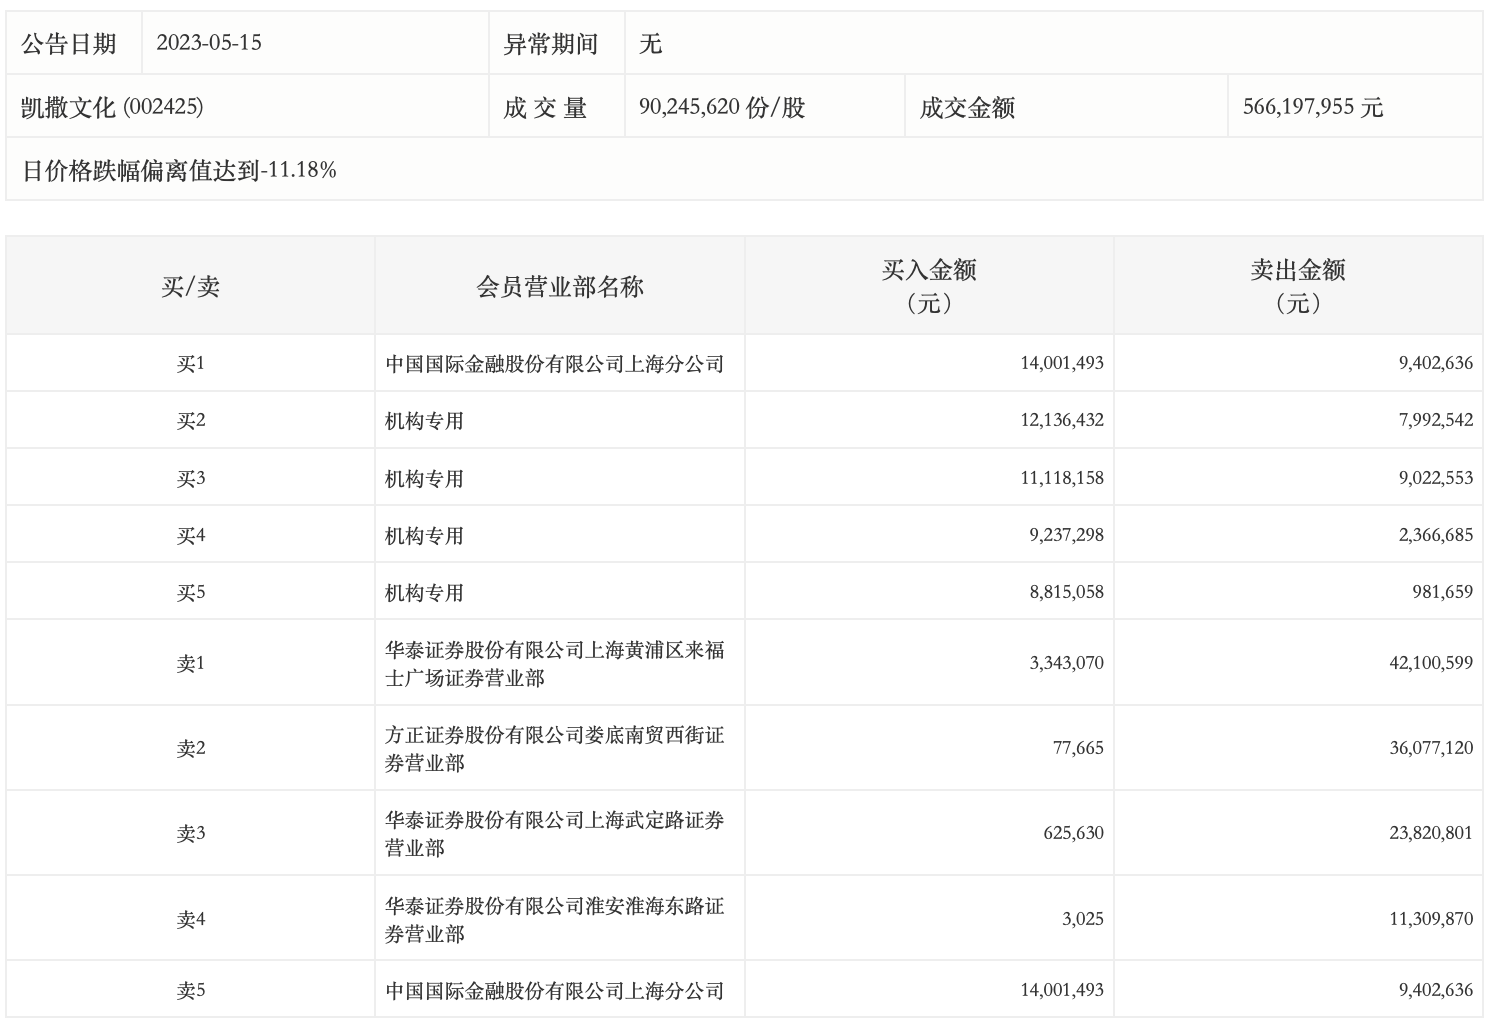Screen dimensions: 1496x1036
Task: Open 华泰证券上海黄浦区来福士广场 branch name
Action: click(x=554, y=664)
